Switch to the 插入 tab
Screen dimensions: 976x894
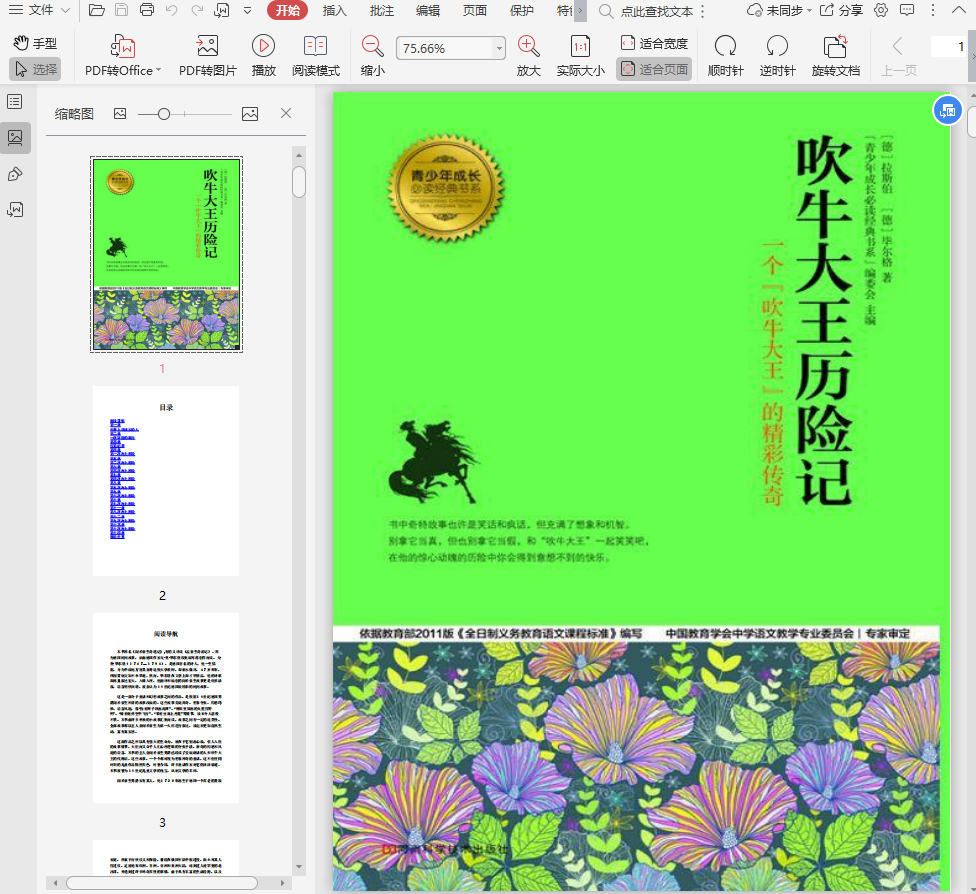click(x=335, y=10)
